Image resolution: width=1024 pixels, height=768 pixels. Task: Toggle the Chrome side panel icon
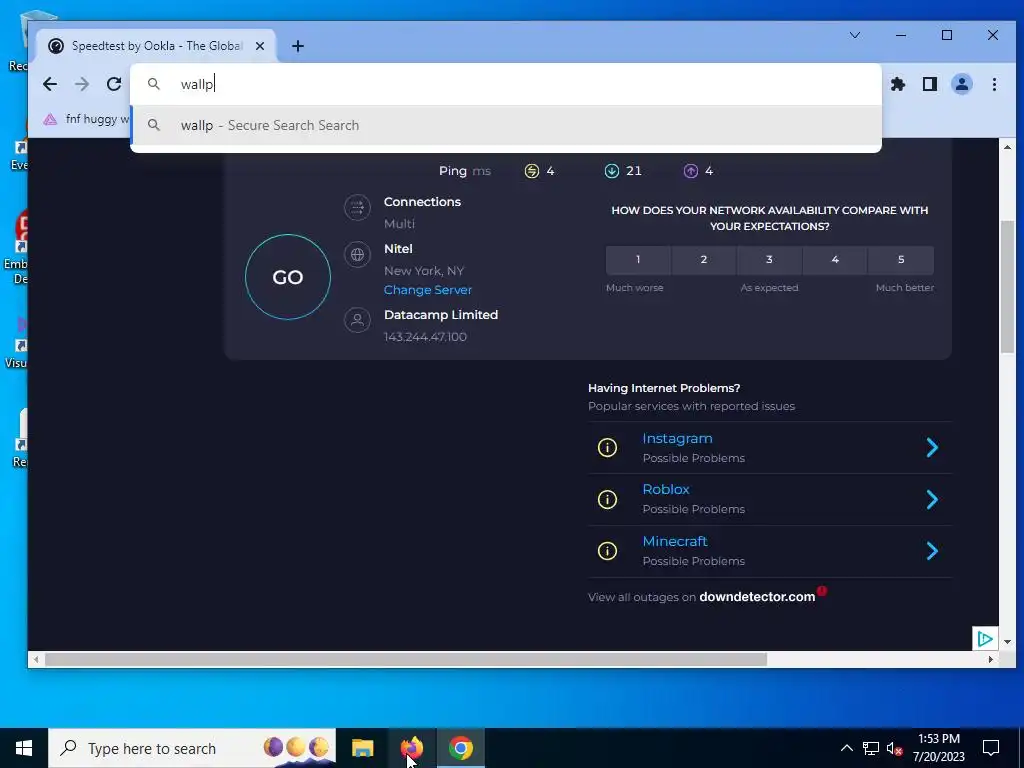929,84
